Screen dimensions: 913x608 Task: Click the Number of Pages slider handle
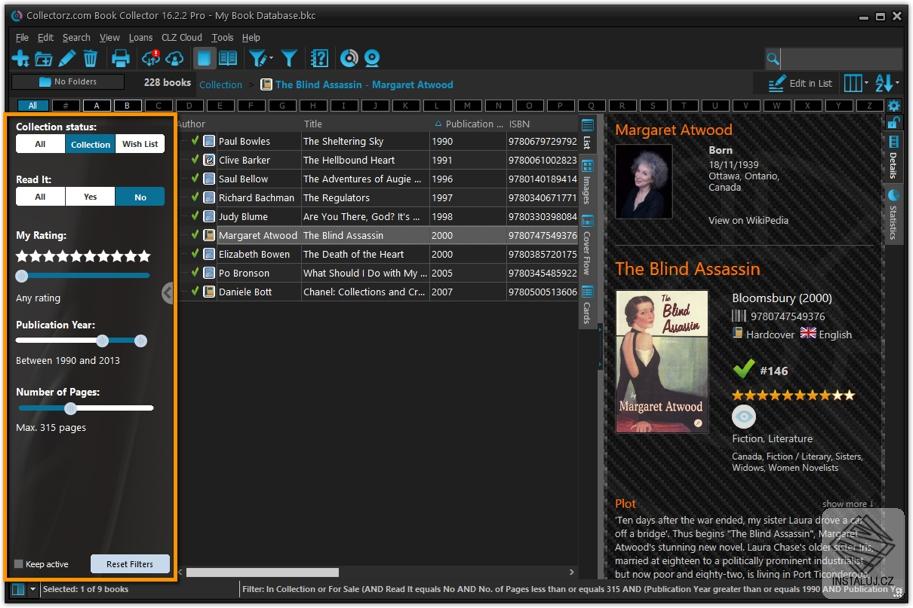pos(70,408)
